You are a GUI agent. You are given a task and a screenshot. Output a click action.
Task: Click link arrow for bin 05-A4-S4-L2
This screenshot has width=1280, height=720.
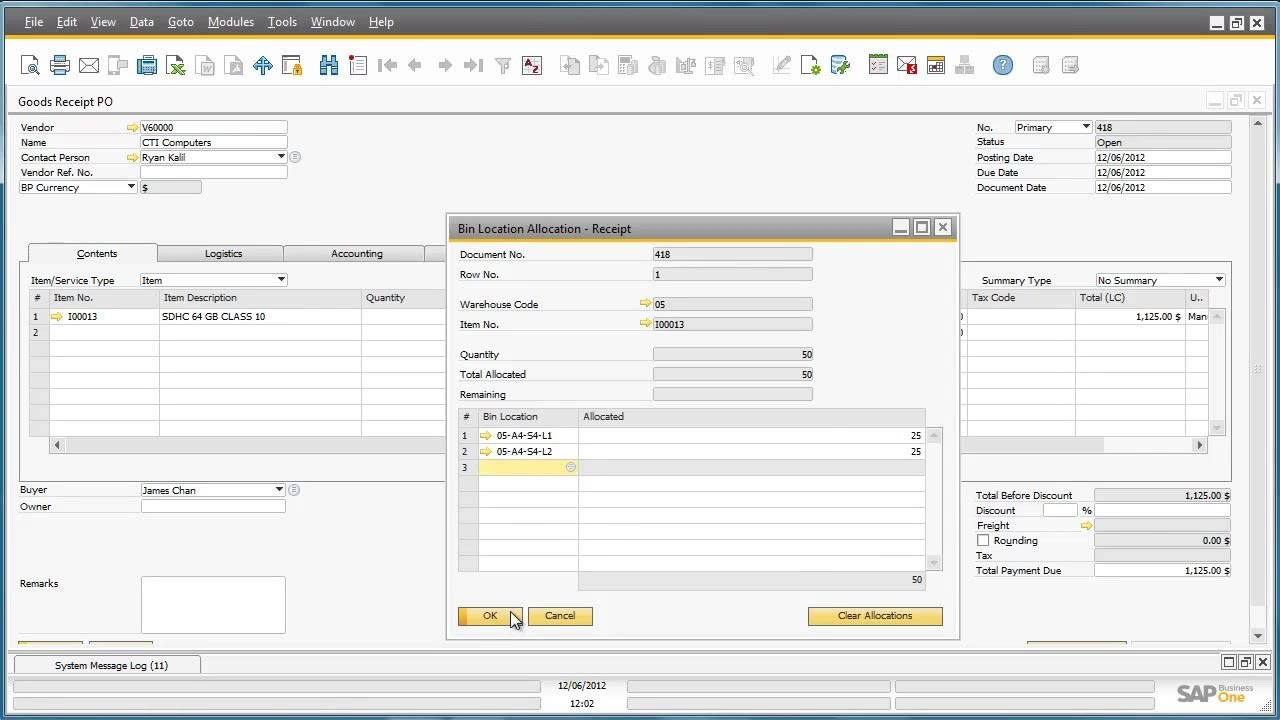pyautogui.click(x=486, y=452)
